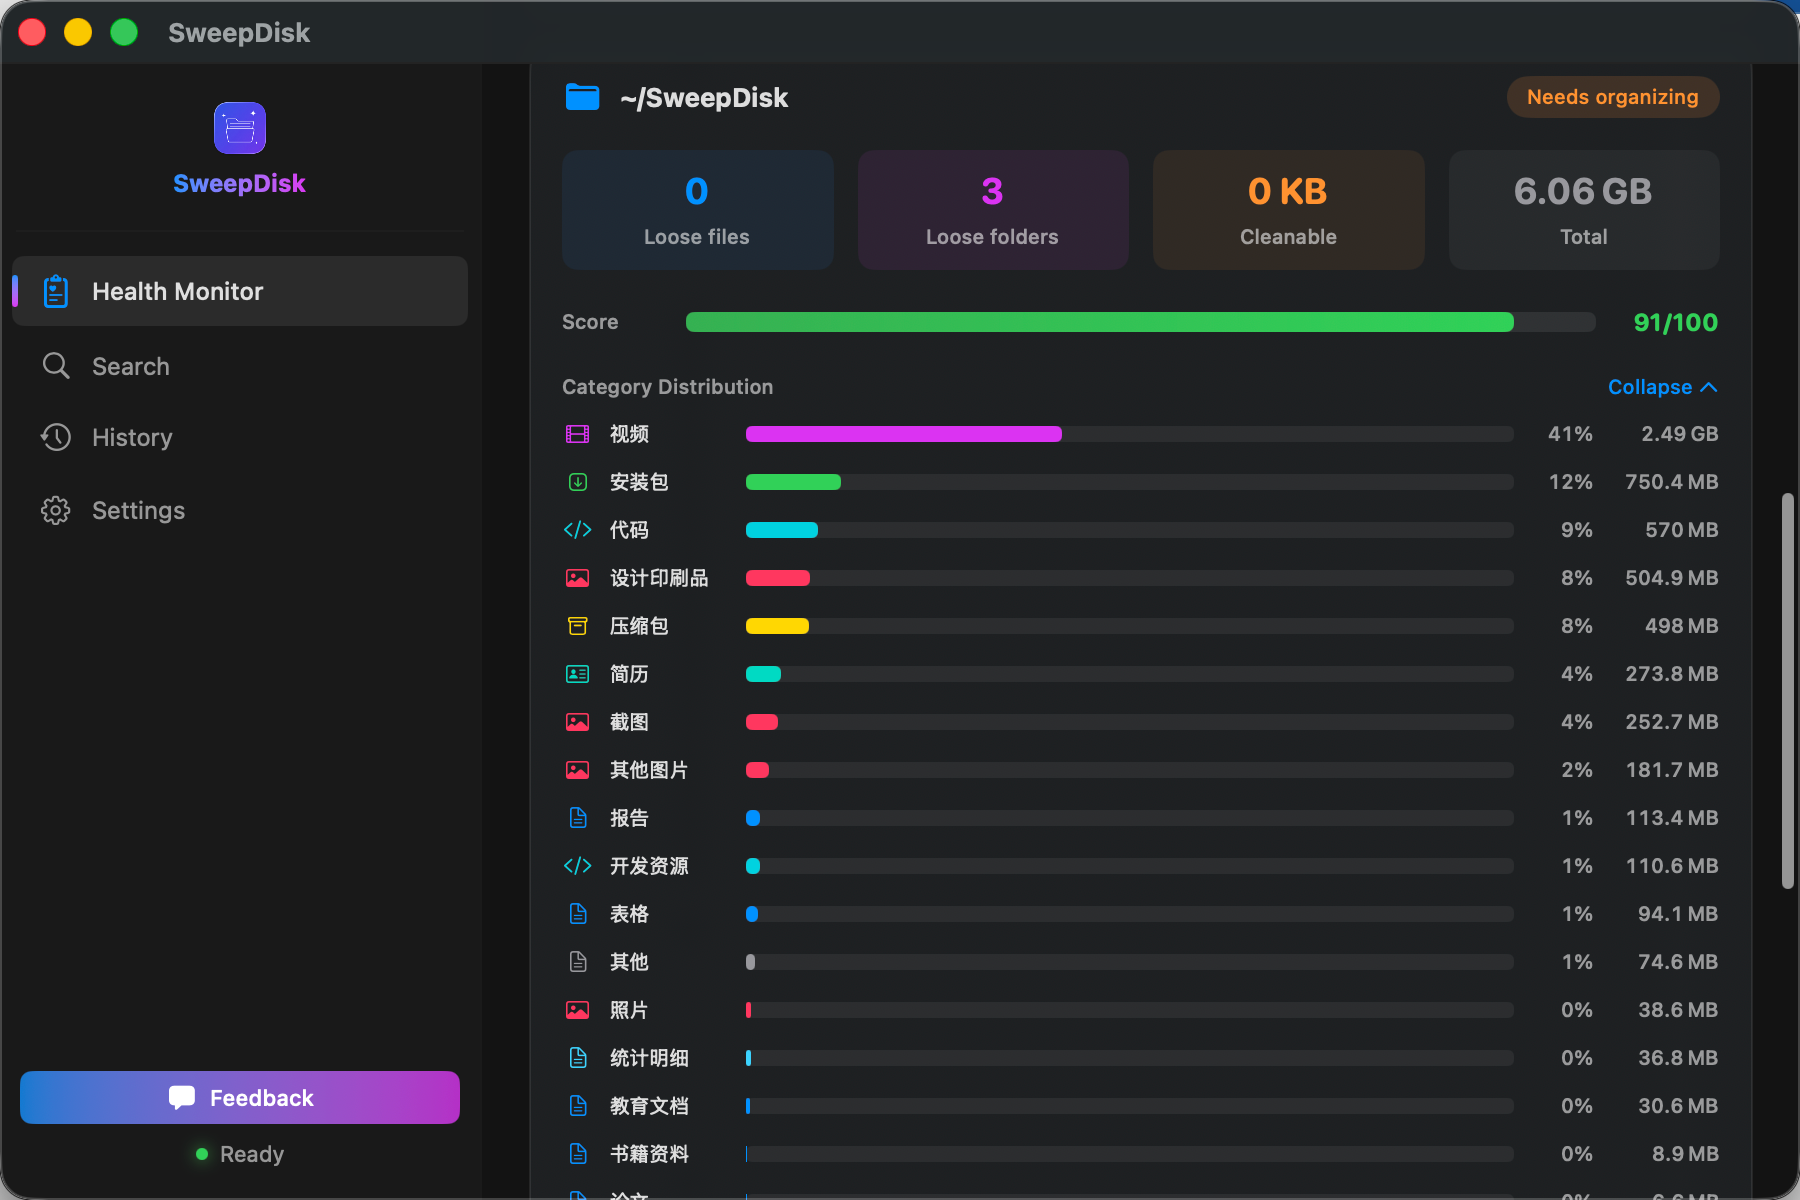Click the image icon for 照片

coord(578,1010)
